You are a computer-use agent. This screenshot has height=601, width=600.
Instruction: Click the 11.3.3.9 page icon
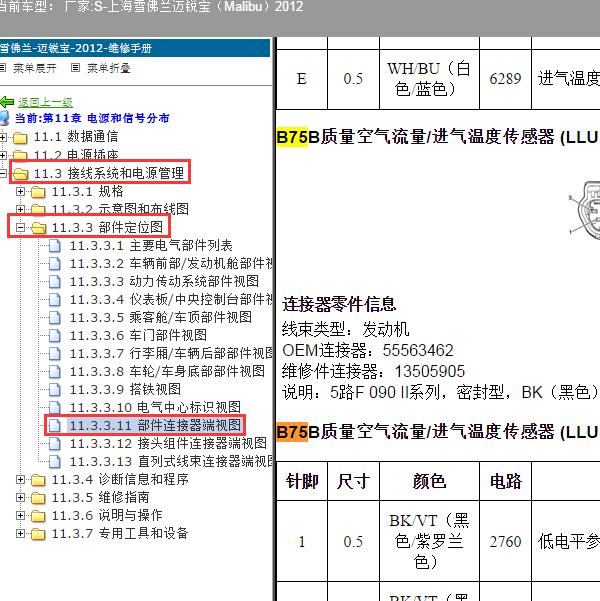pyautogui.click(x=55, y=389)
